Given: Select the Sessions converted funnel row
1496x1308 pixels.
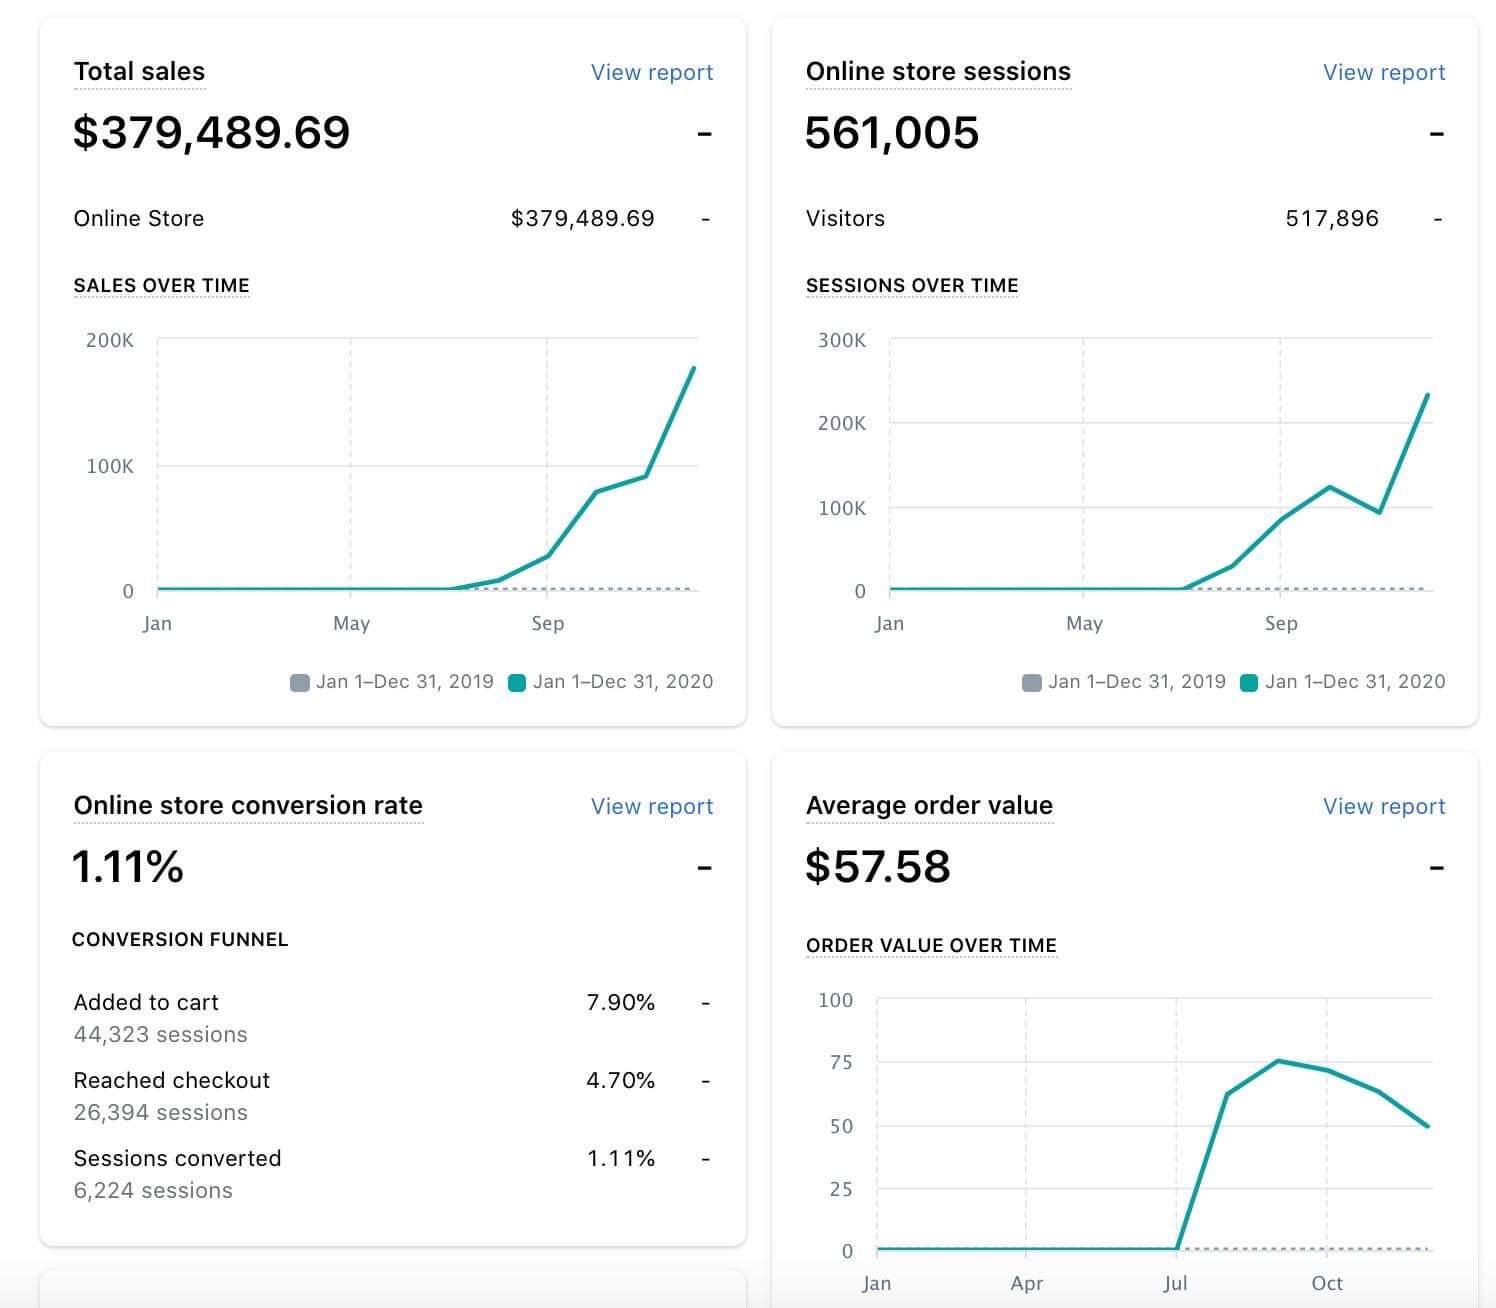Looking at the screenshot, I should 177,1159.
